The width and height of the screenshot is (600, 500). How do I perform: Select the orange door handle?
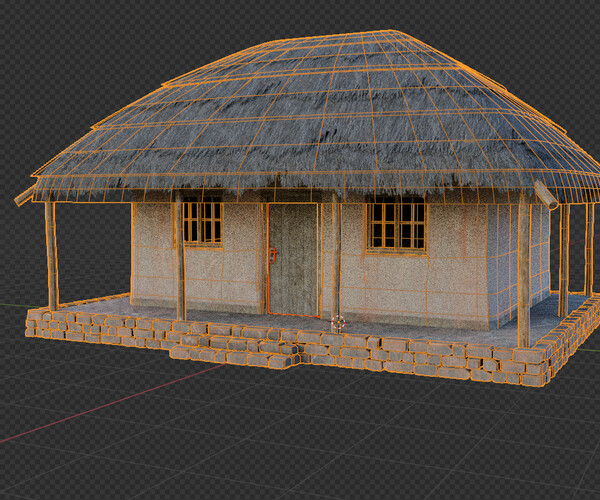(x=273, y=255)
